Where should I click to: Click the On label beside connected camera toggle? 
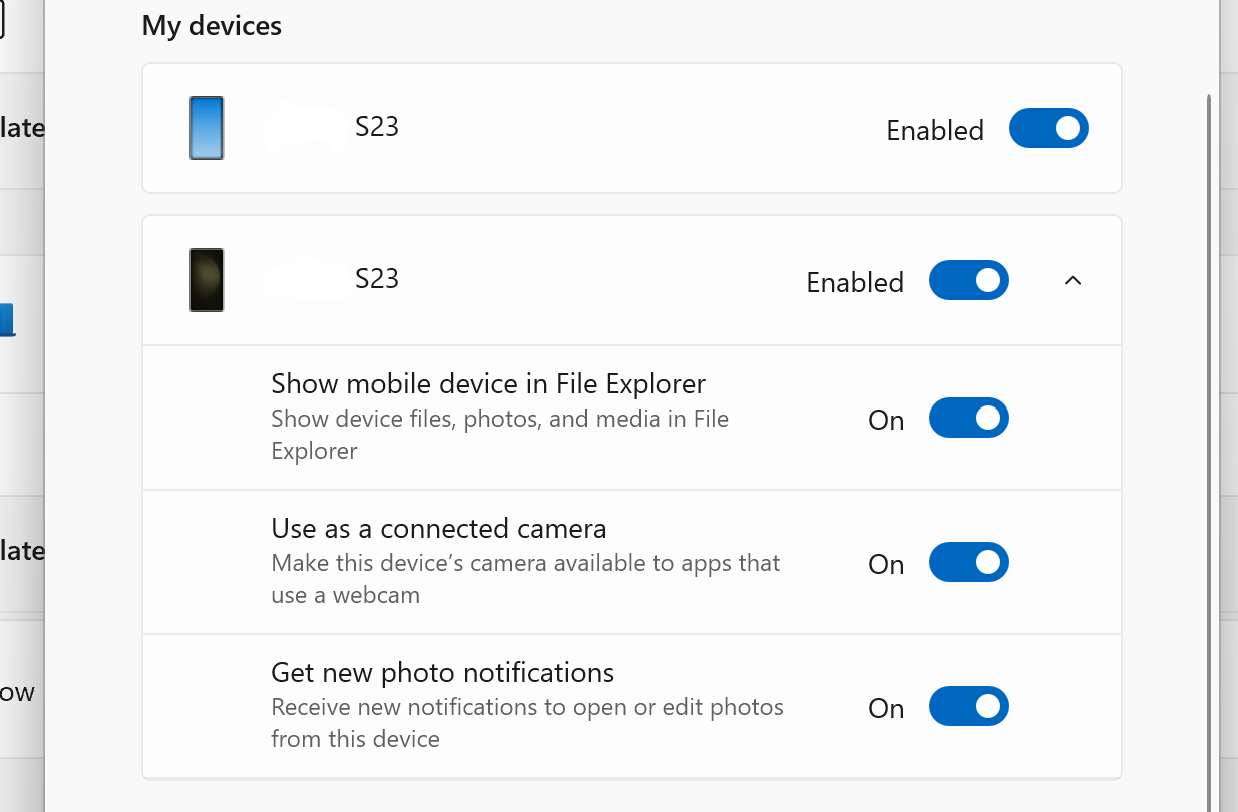(x=886, y=565)
